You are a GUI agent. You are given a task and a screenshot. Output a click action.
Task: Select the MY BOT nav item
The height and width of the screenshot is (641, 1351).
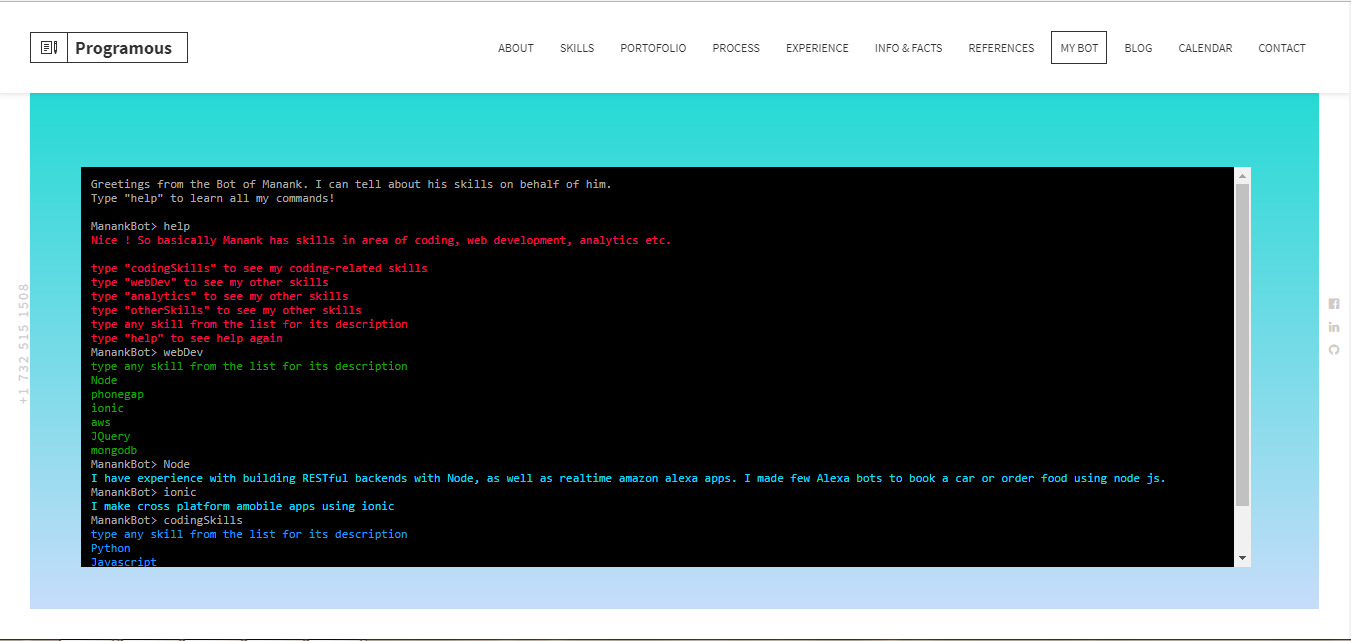pyautogui.click(x=1079, y=48)
